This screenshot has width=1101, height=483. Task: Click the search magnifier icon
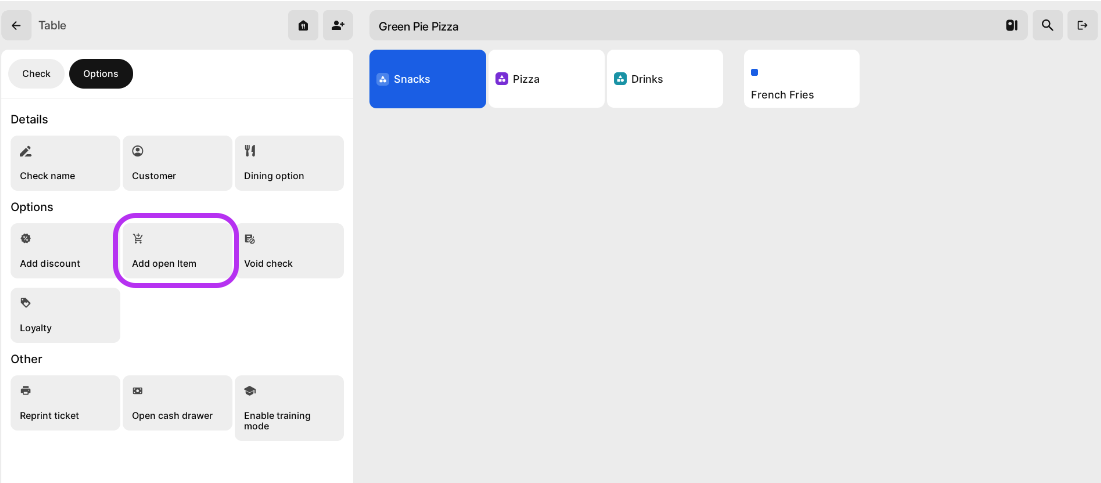pyautogui.click(x=1047, y=25)
